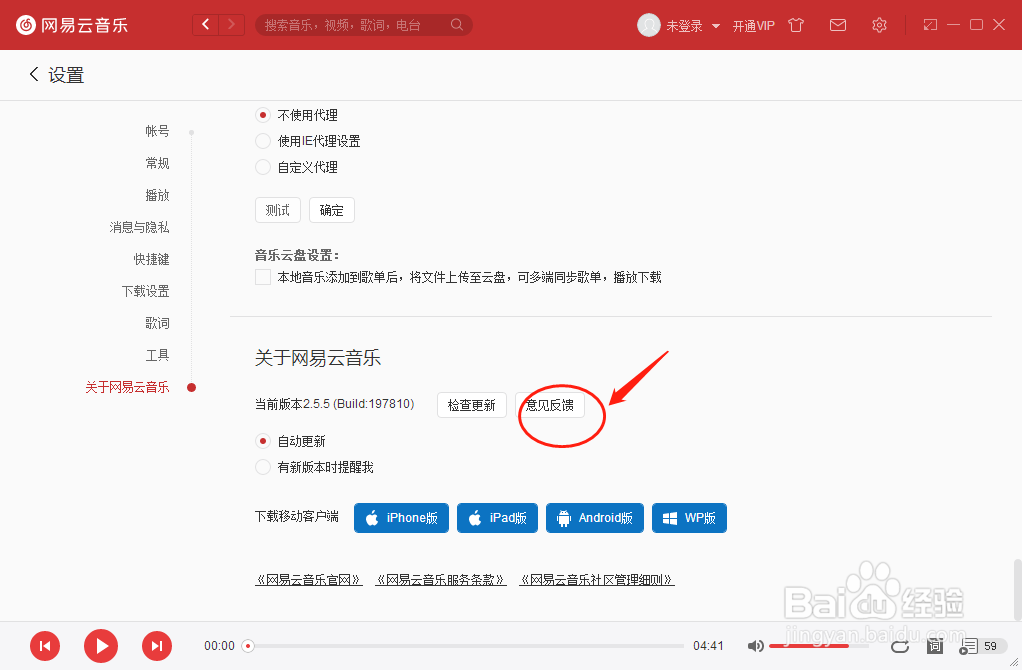Open the 《网易云音乐官网》 link
The height and width of the screenshot is (670, 1022).
(309, 579)
